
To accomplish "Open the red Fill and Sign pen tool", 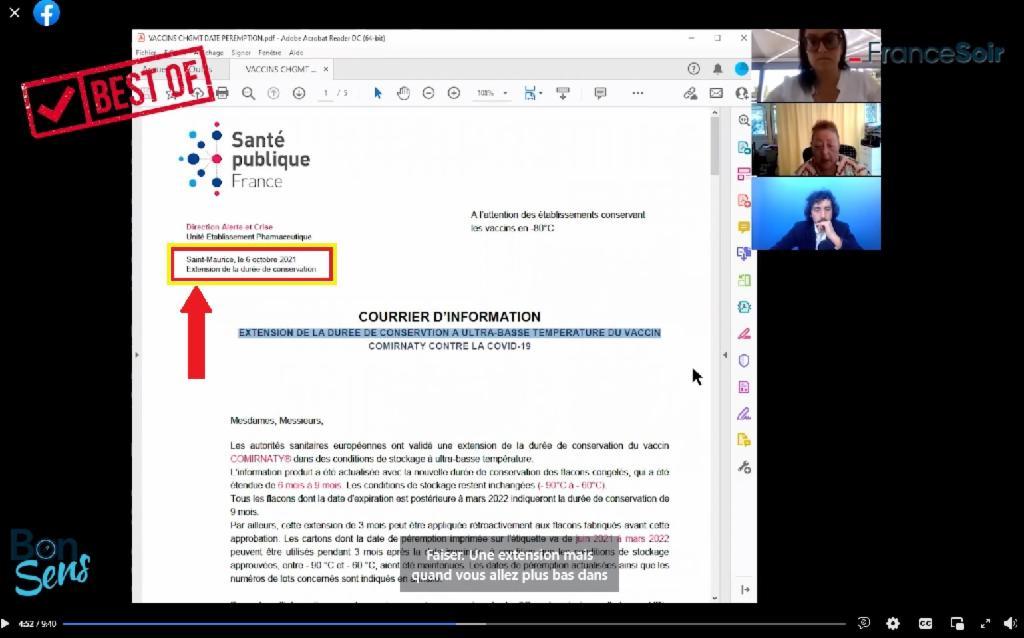I will (x=744, y=334).
